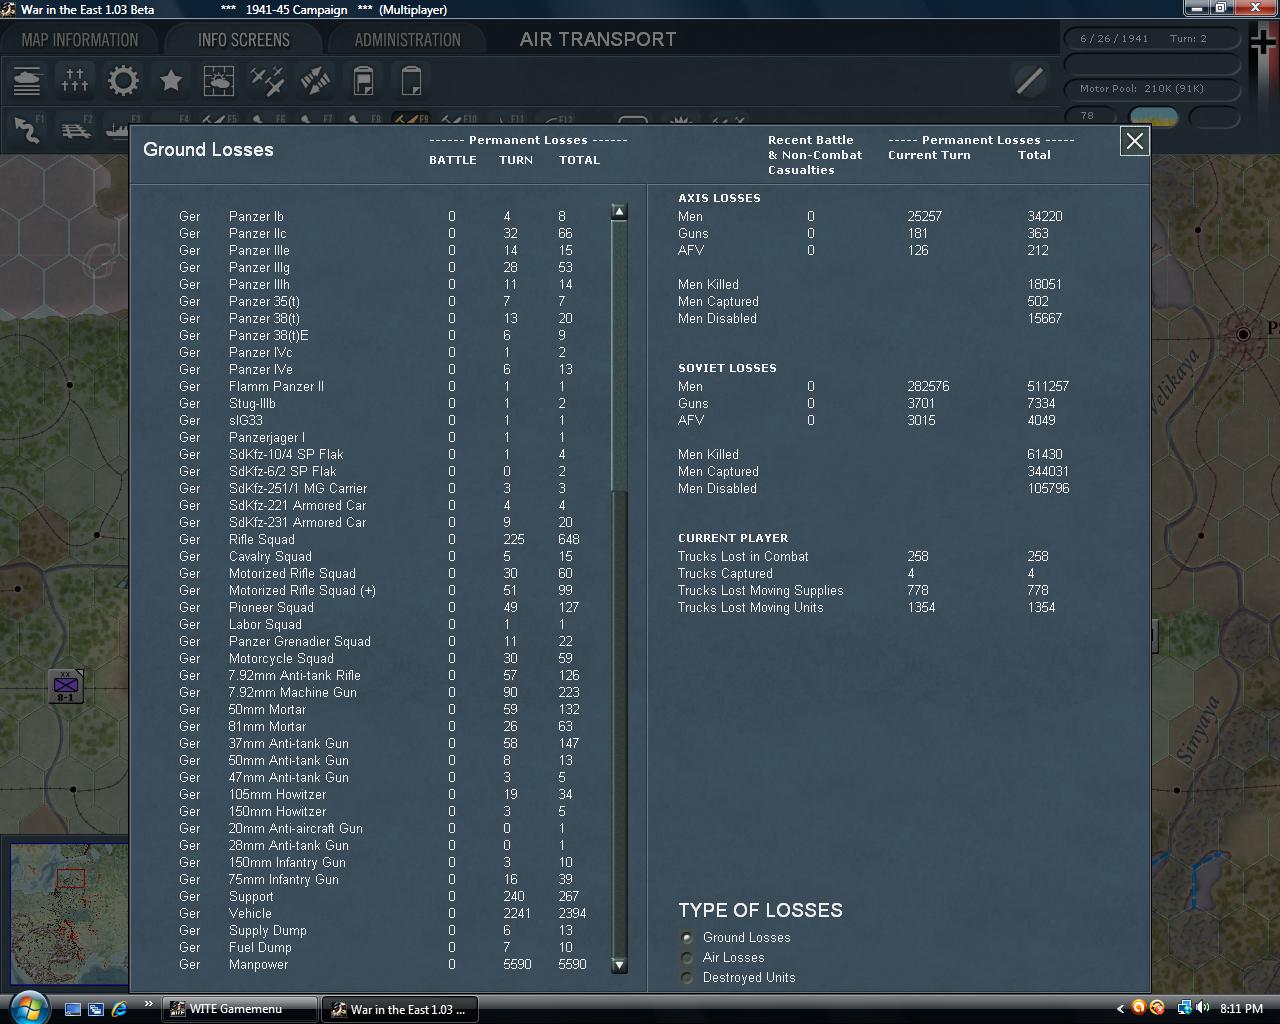Switch to WITE Gamemenu taskbar button
The width and height of the screenshot is (1280, 1024).
[x=240, y=1009]
